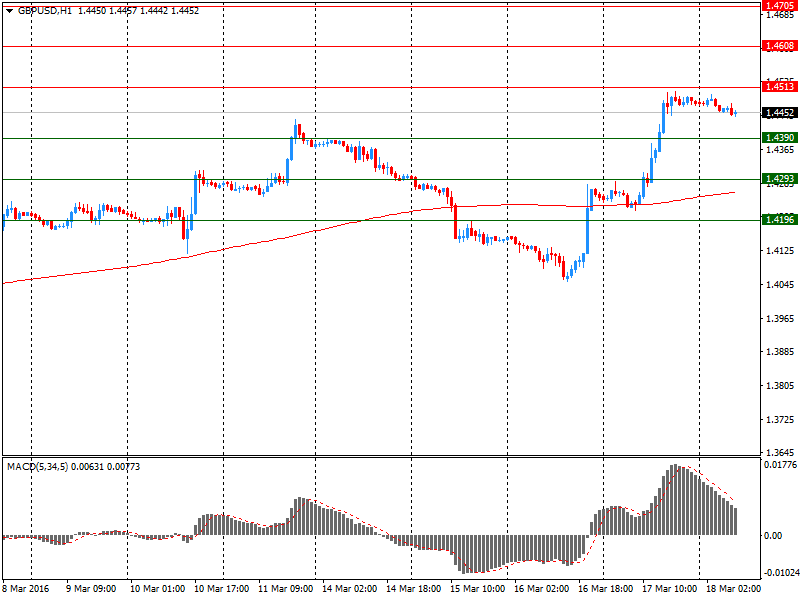Screen dimensions: 800x600
Task: Select the GBPUSD,H1 chart title text
Action: [x=45, y=11]
